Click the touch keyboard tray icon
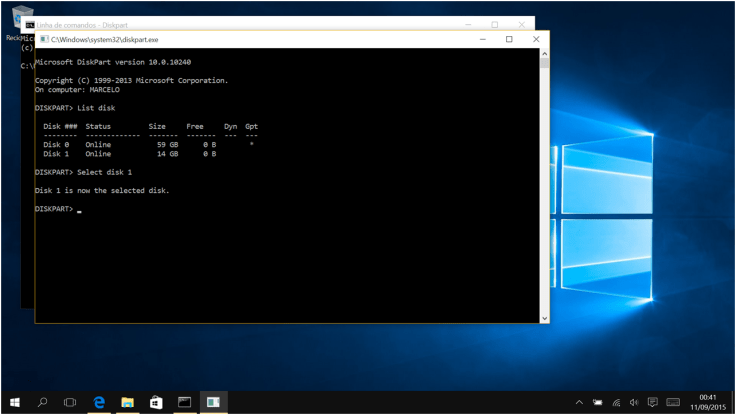 click(x=674, y=402)
